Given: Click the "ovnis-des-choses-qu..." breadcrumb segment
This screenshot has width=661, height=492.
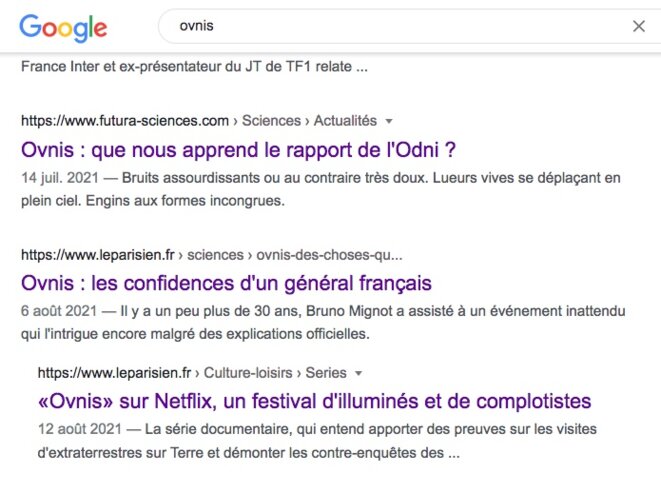Looking at the screenshot, I should point(329,255).
